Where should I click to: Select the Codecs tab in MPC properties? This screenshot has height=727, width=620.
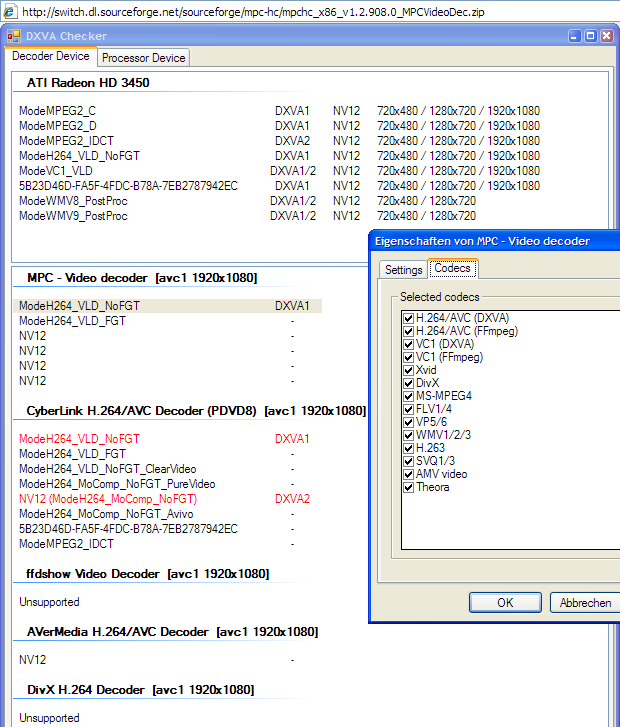point(453,268)
